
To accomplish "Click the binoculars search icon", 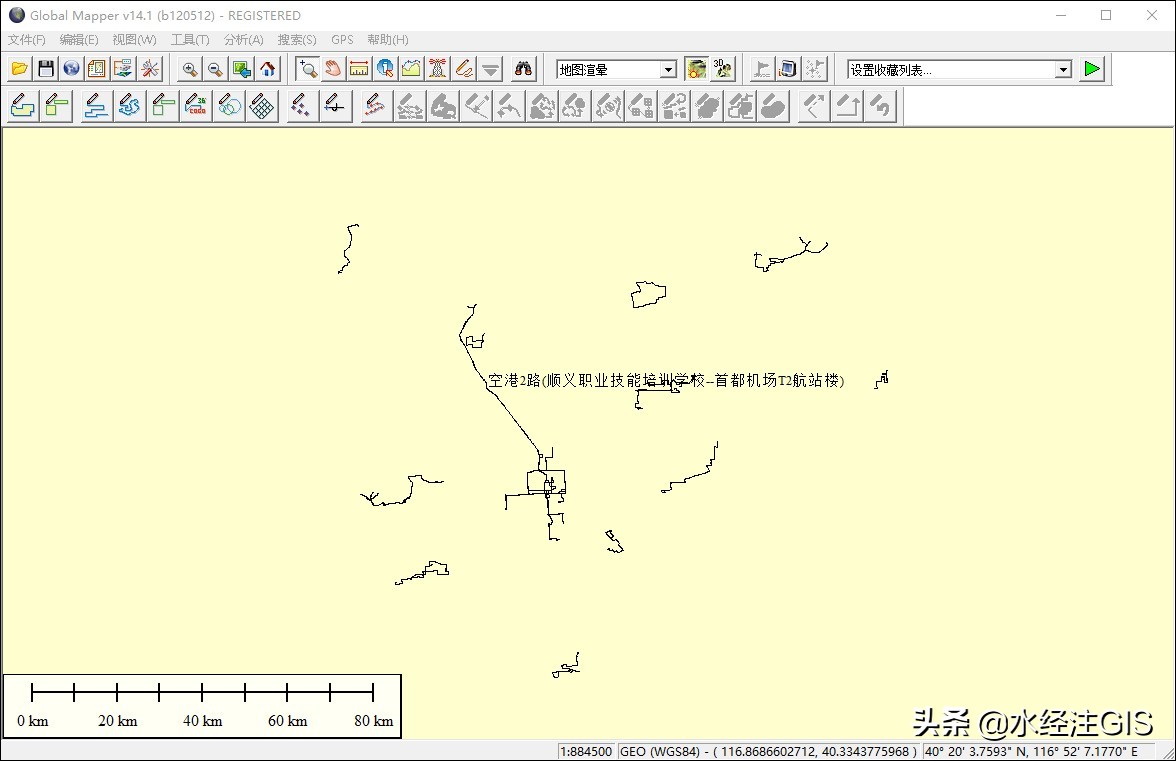I will (524, 69).
